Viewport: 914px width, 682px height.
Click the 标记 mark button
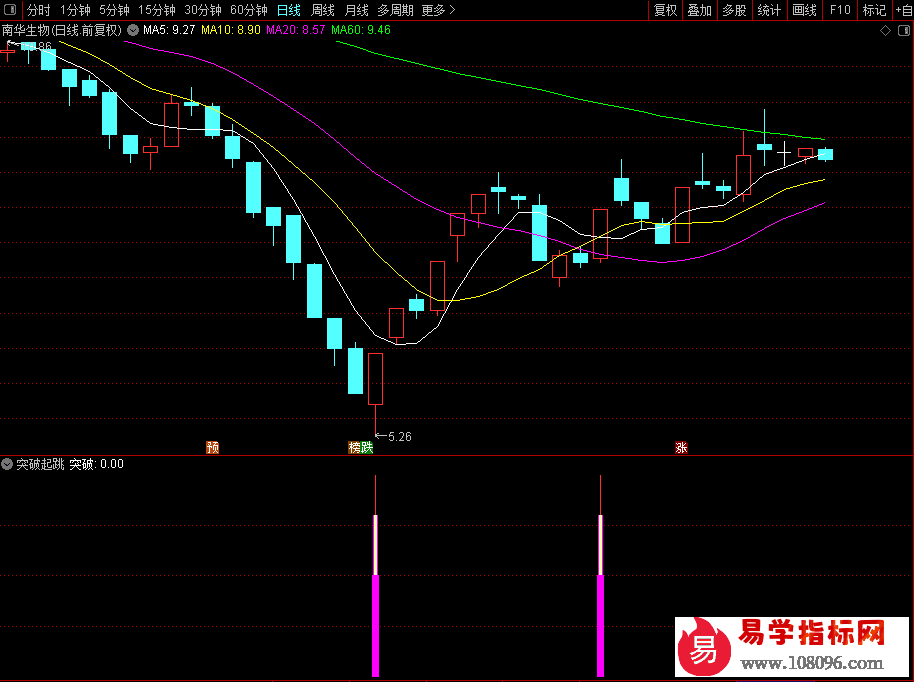pyautogui.click(x=874, y=10)
